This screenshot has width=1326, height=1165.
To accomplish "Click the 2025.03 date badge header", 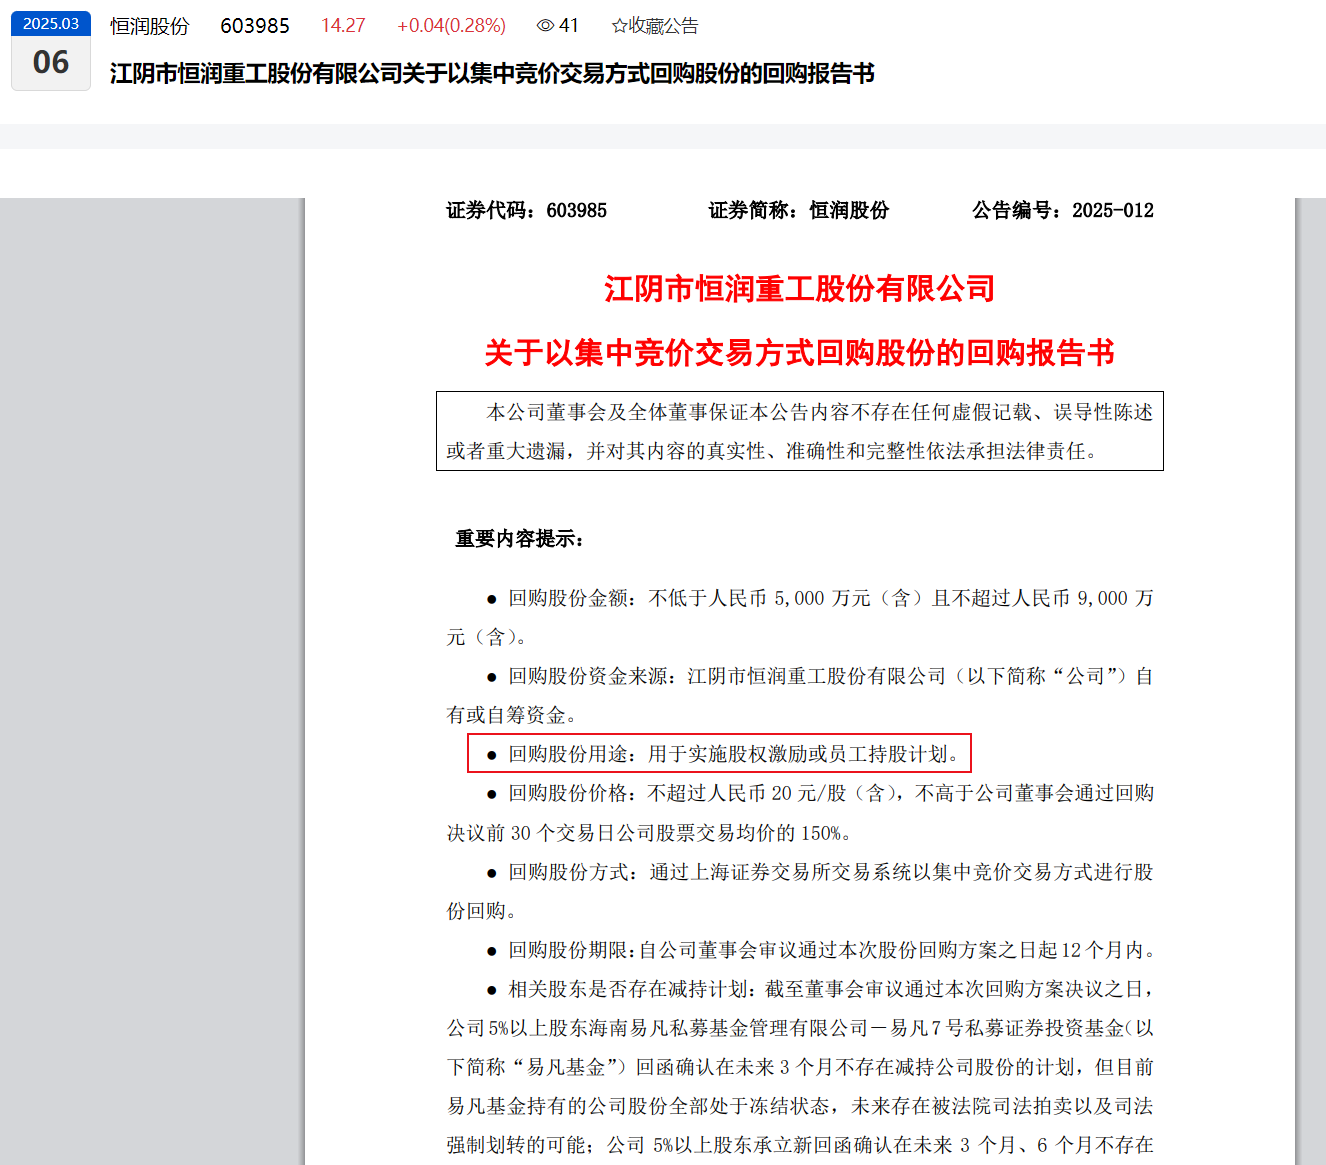I will (51, 24).
